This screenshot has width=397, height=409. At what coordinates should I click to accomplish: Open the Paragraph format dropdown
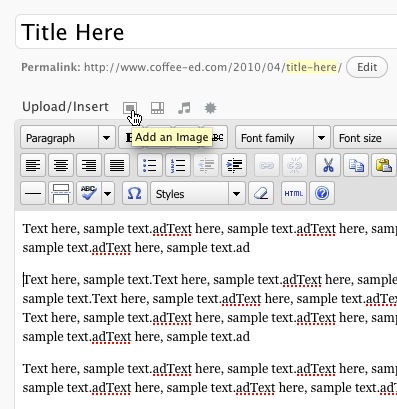68,137
